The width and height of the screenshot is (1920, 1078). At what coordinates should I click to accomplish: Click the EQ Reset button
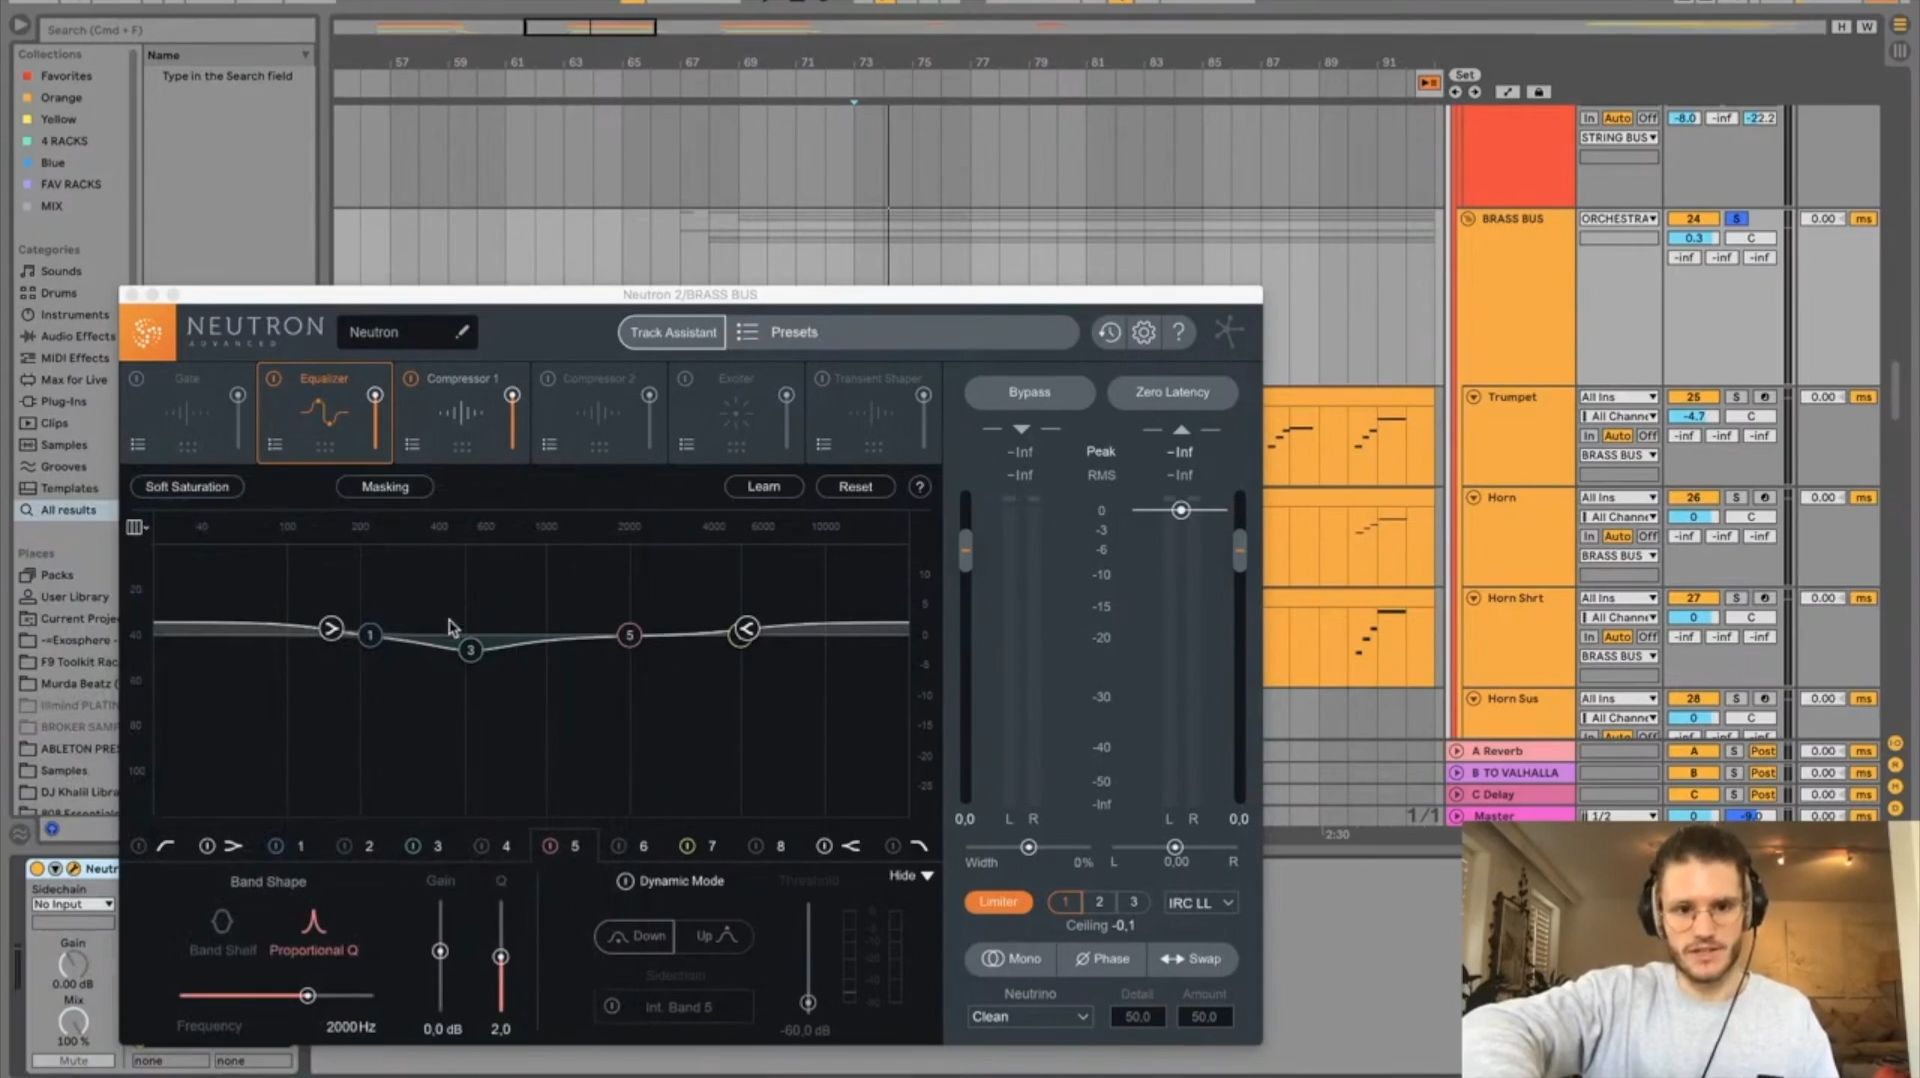pos(855,487)
